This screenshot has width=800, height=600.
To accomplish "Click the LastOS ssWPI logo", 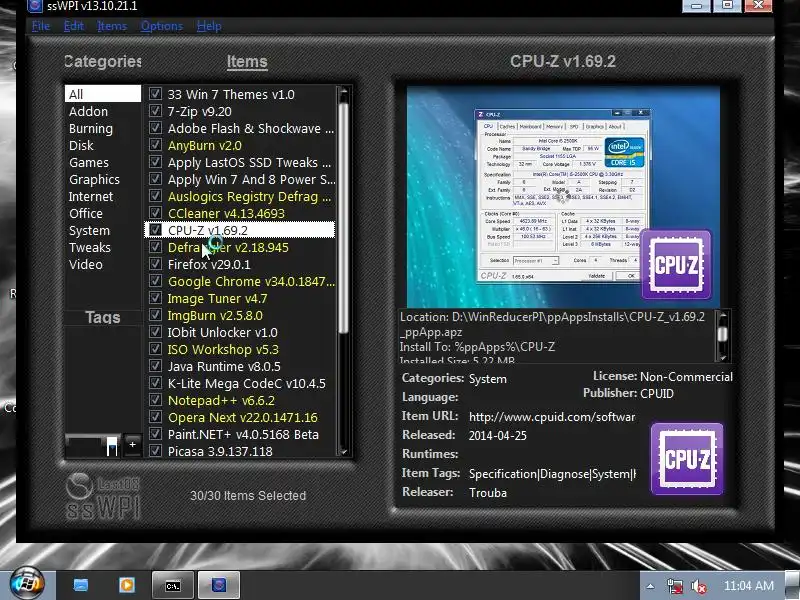I will [103, 497].
